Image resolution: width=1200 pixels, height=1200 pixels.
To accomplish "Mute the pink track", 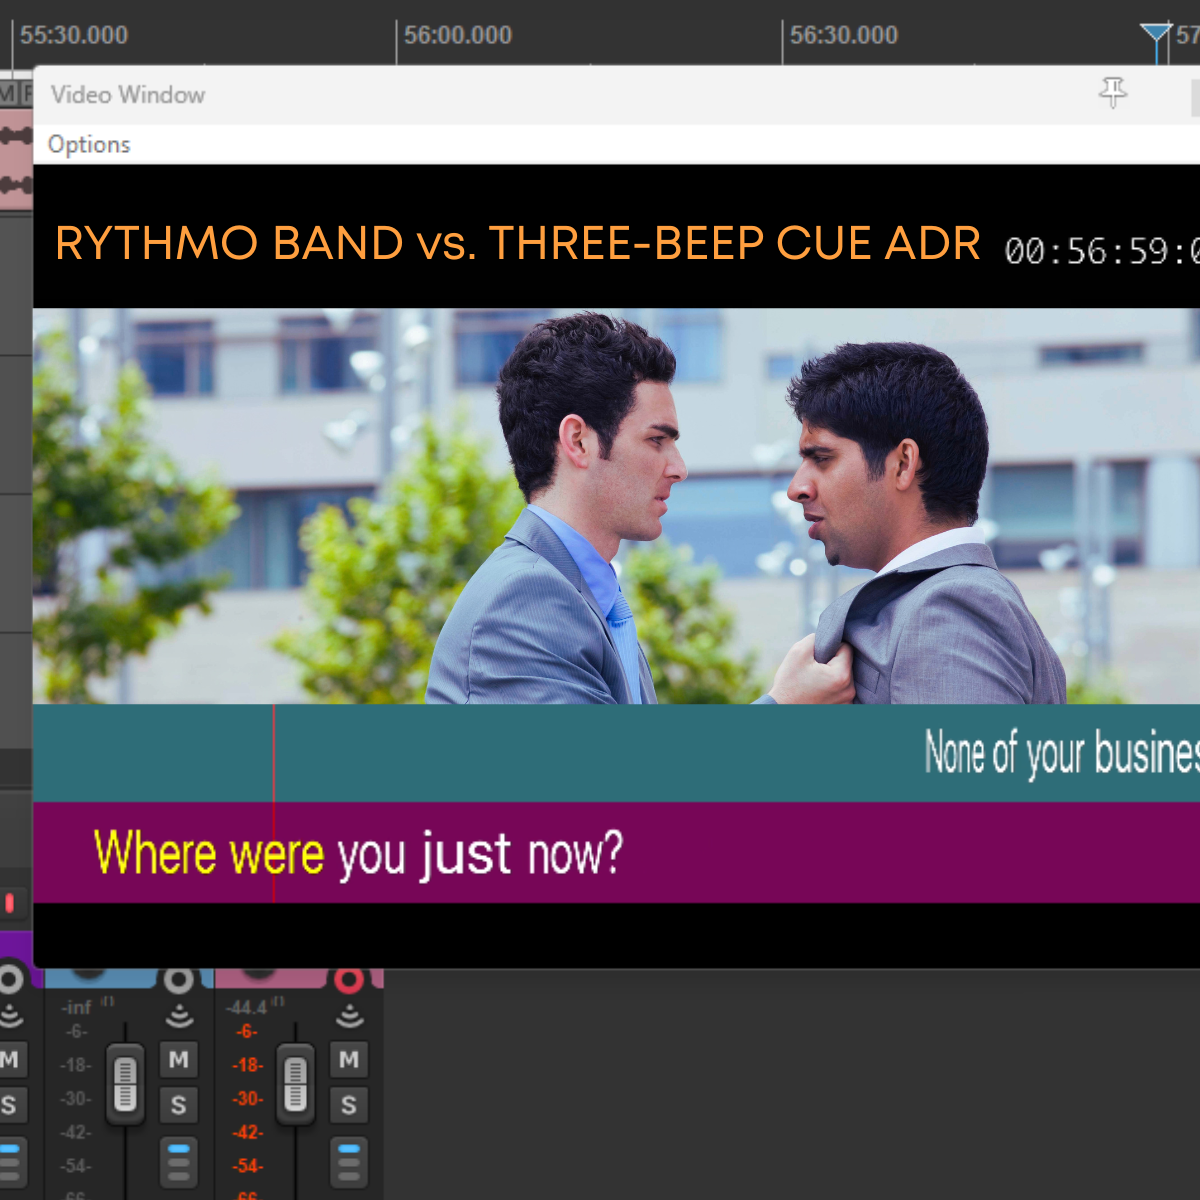I will (349, 1059).
